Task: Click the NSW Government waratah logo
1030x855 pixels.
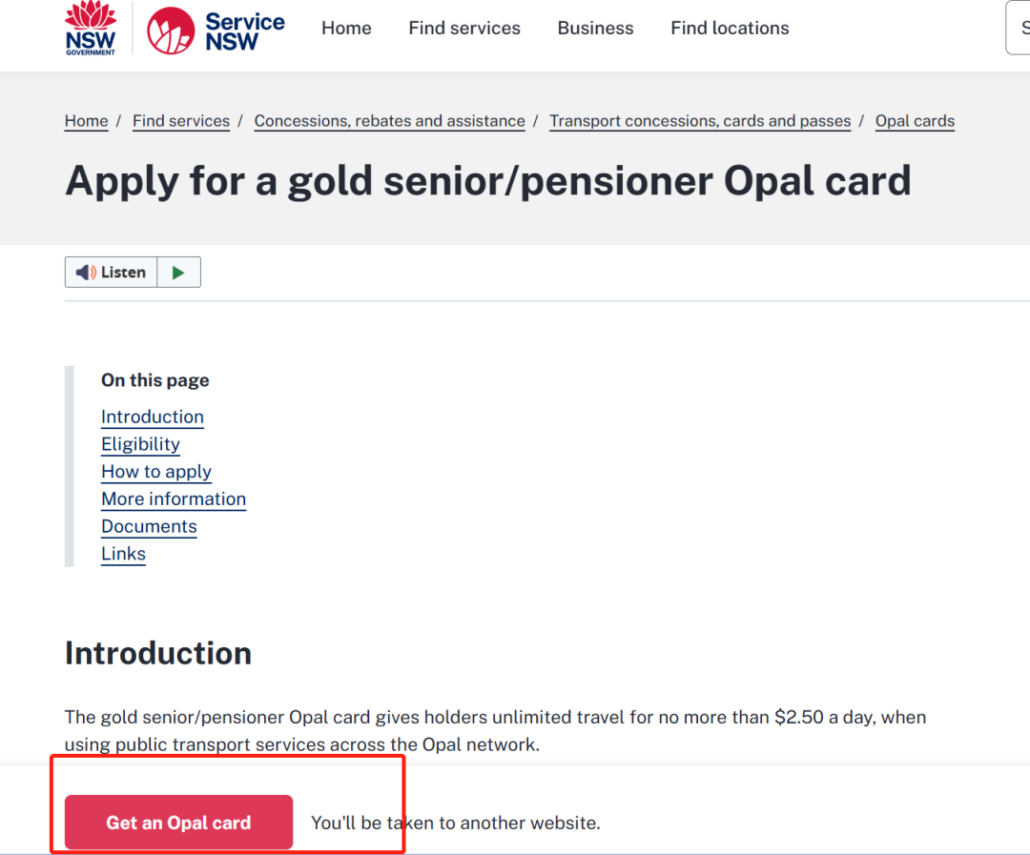Action: pos(91,28)
